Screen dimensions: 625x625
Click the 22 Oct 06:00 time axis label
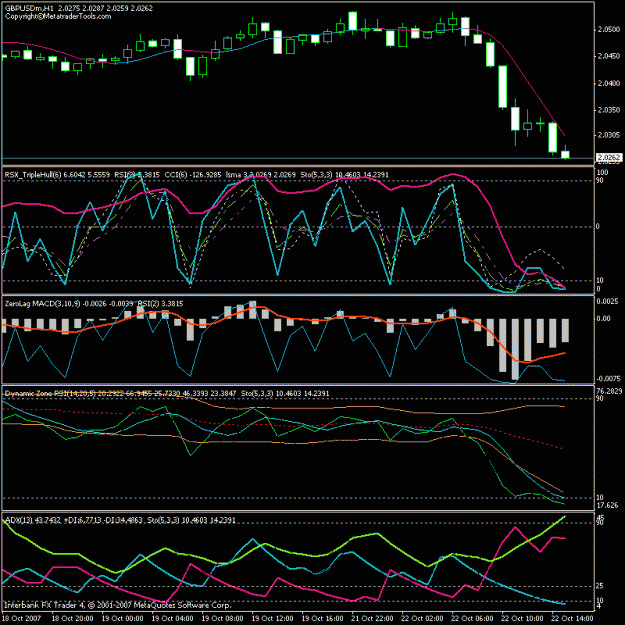click(x=472, y=618)
